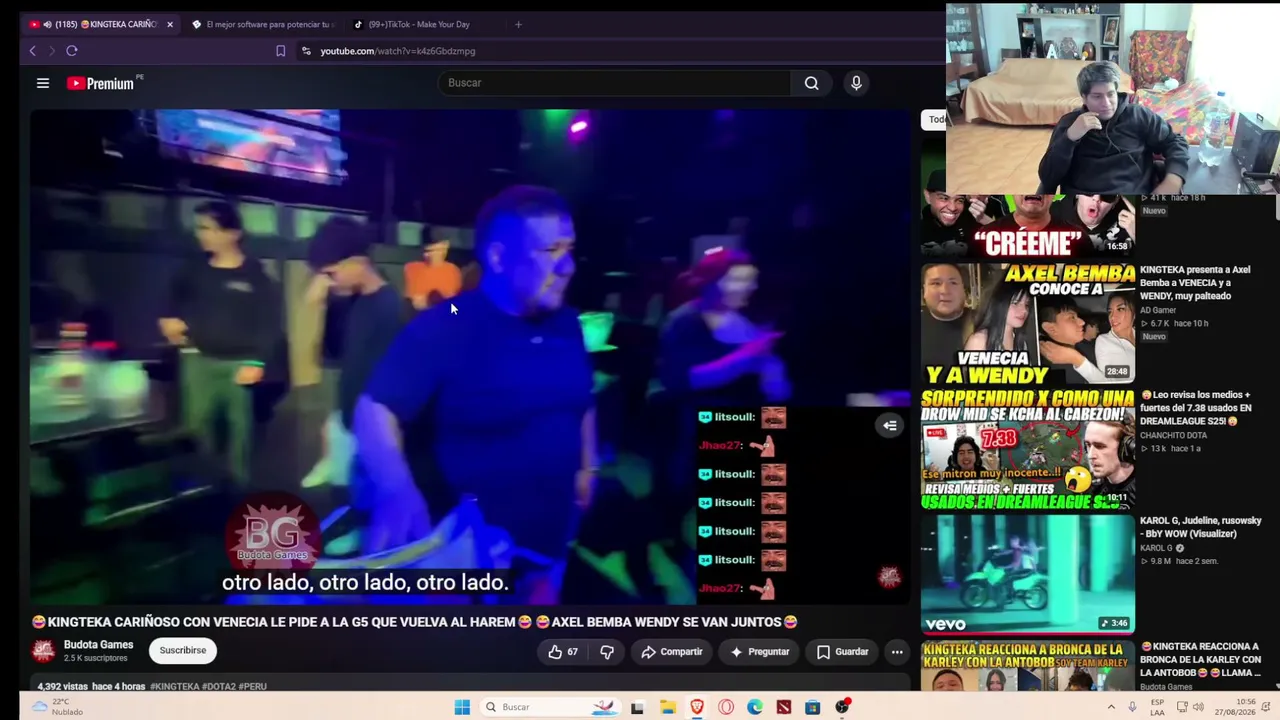Open 'Leo revisa los medios' video title
Viewport: 1280px width, 720px height.
pyautogui.click(x=1196, y=408)
